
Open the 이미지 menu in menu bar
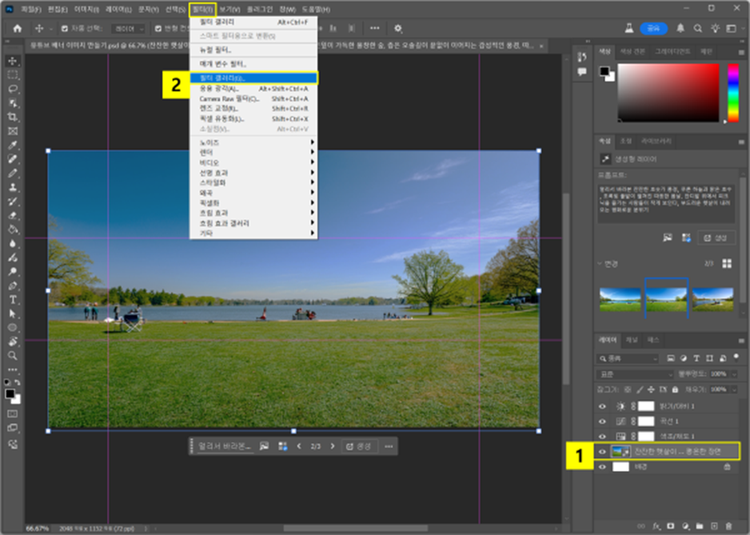(x=88, y=8)
